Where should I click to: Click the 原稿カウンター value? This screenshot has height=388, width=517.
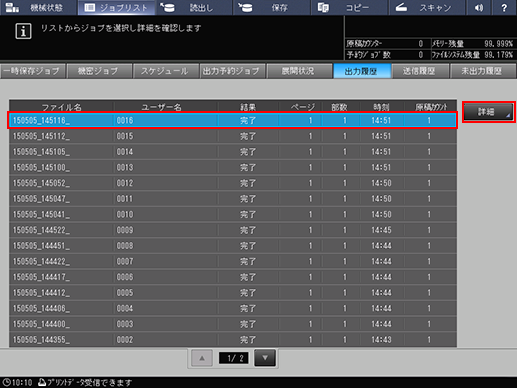pos(420,44)
